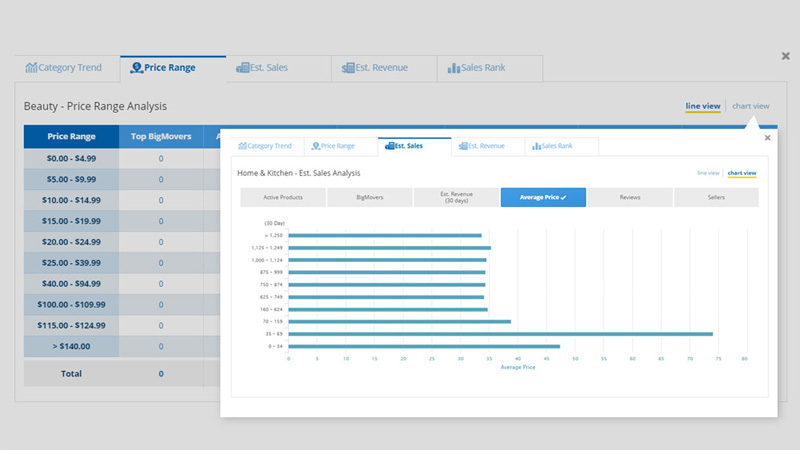Click the popup Est. Revenue icon
Screen dimensions: 800x450
(x=463, y=146)
